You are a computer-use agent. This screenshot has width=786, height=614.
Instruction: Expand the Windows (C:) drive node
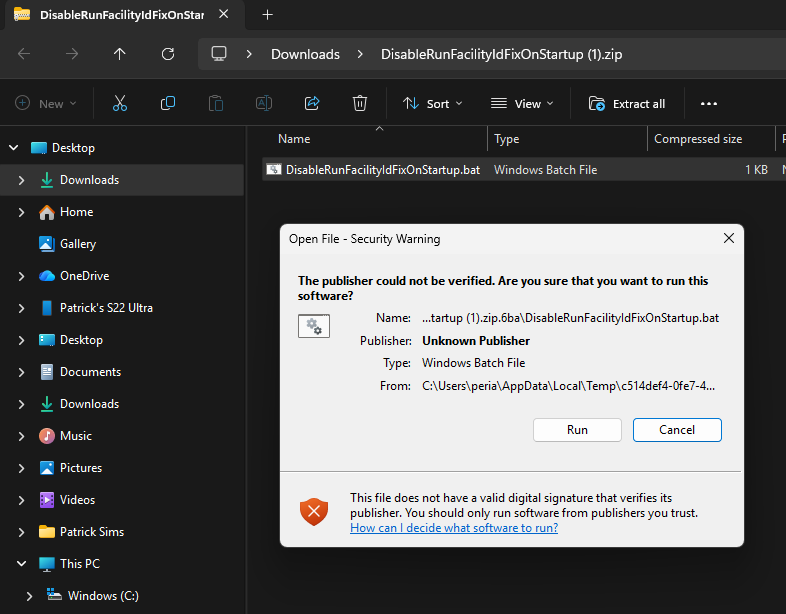(x=29, y=596)
